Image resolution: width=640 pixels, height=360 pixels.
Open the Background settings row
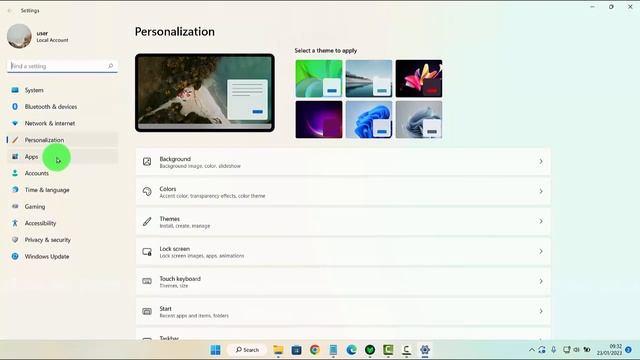pos(343,162)
